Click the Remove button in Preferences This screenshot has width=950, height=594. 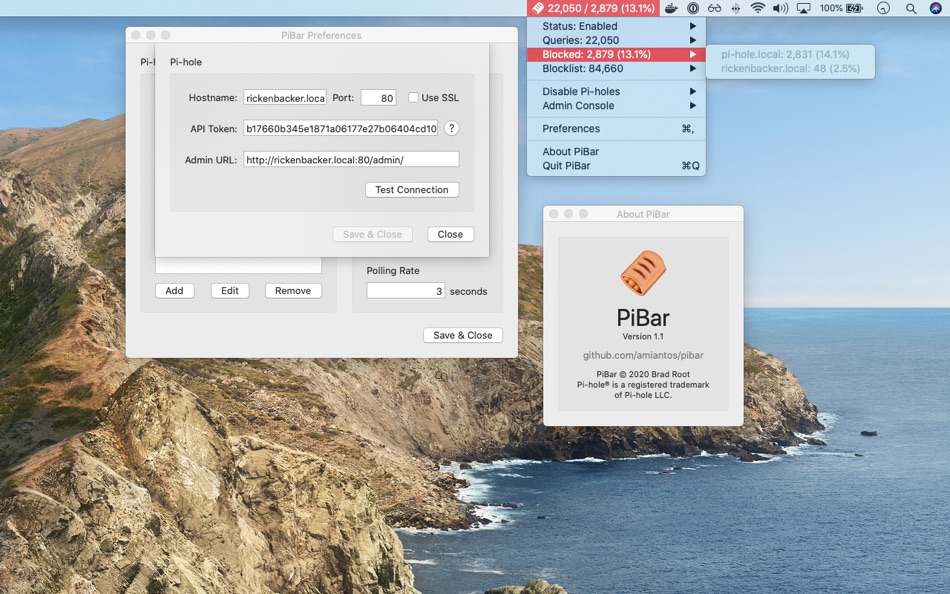[x=293, y=291]
